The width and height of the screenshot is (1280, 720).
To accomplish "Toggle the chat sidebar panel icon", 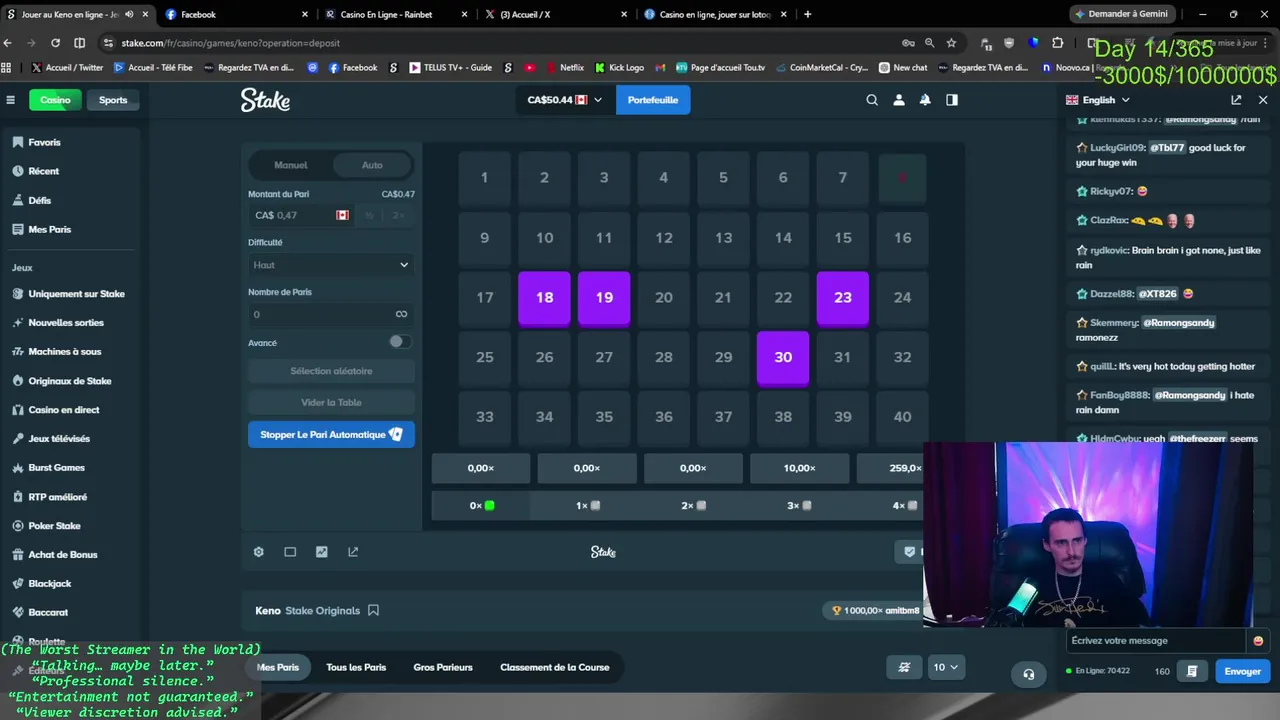I will pos(952,100).
